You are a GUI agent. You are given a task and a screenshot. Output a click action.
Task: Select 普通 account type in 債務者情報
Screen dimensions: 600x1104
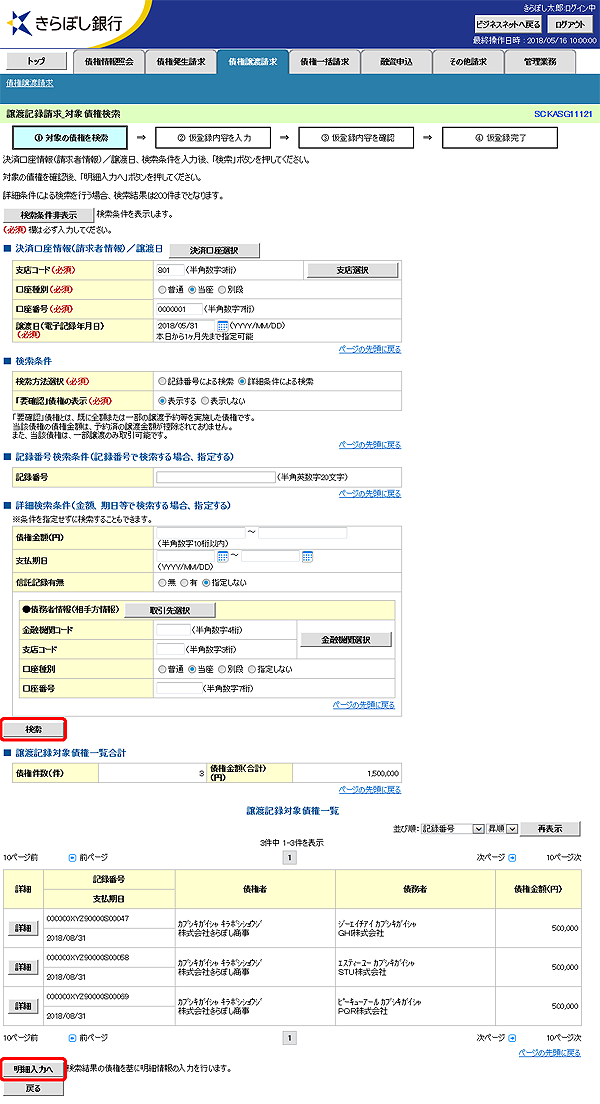click(162, 669)
